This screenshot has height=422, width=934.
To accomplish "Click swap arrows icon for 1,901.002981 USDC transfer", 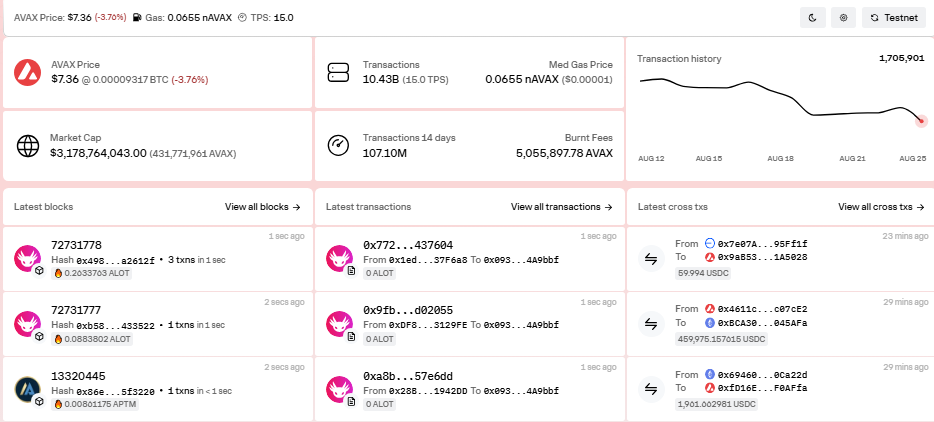I will pos(651,389).
